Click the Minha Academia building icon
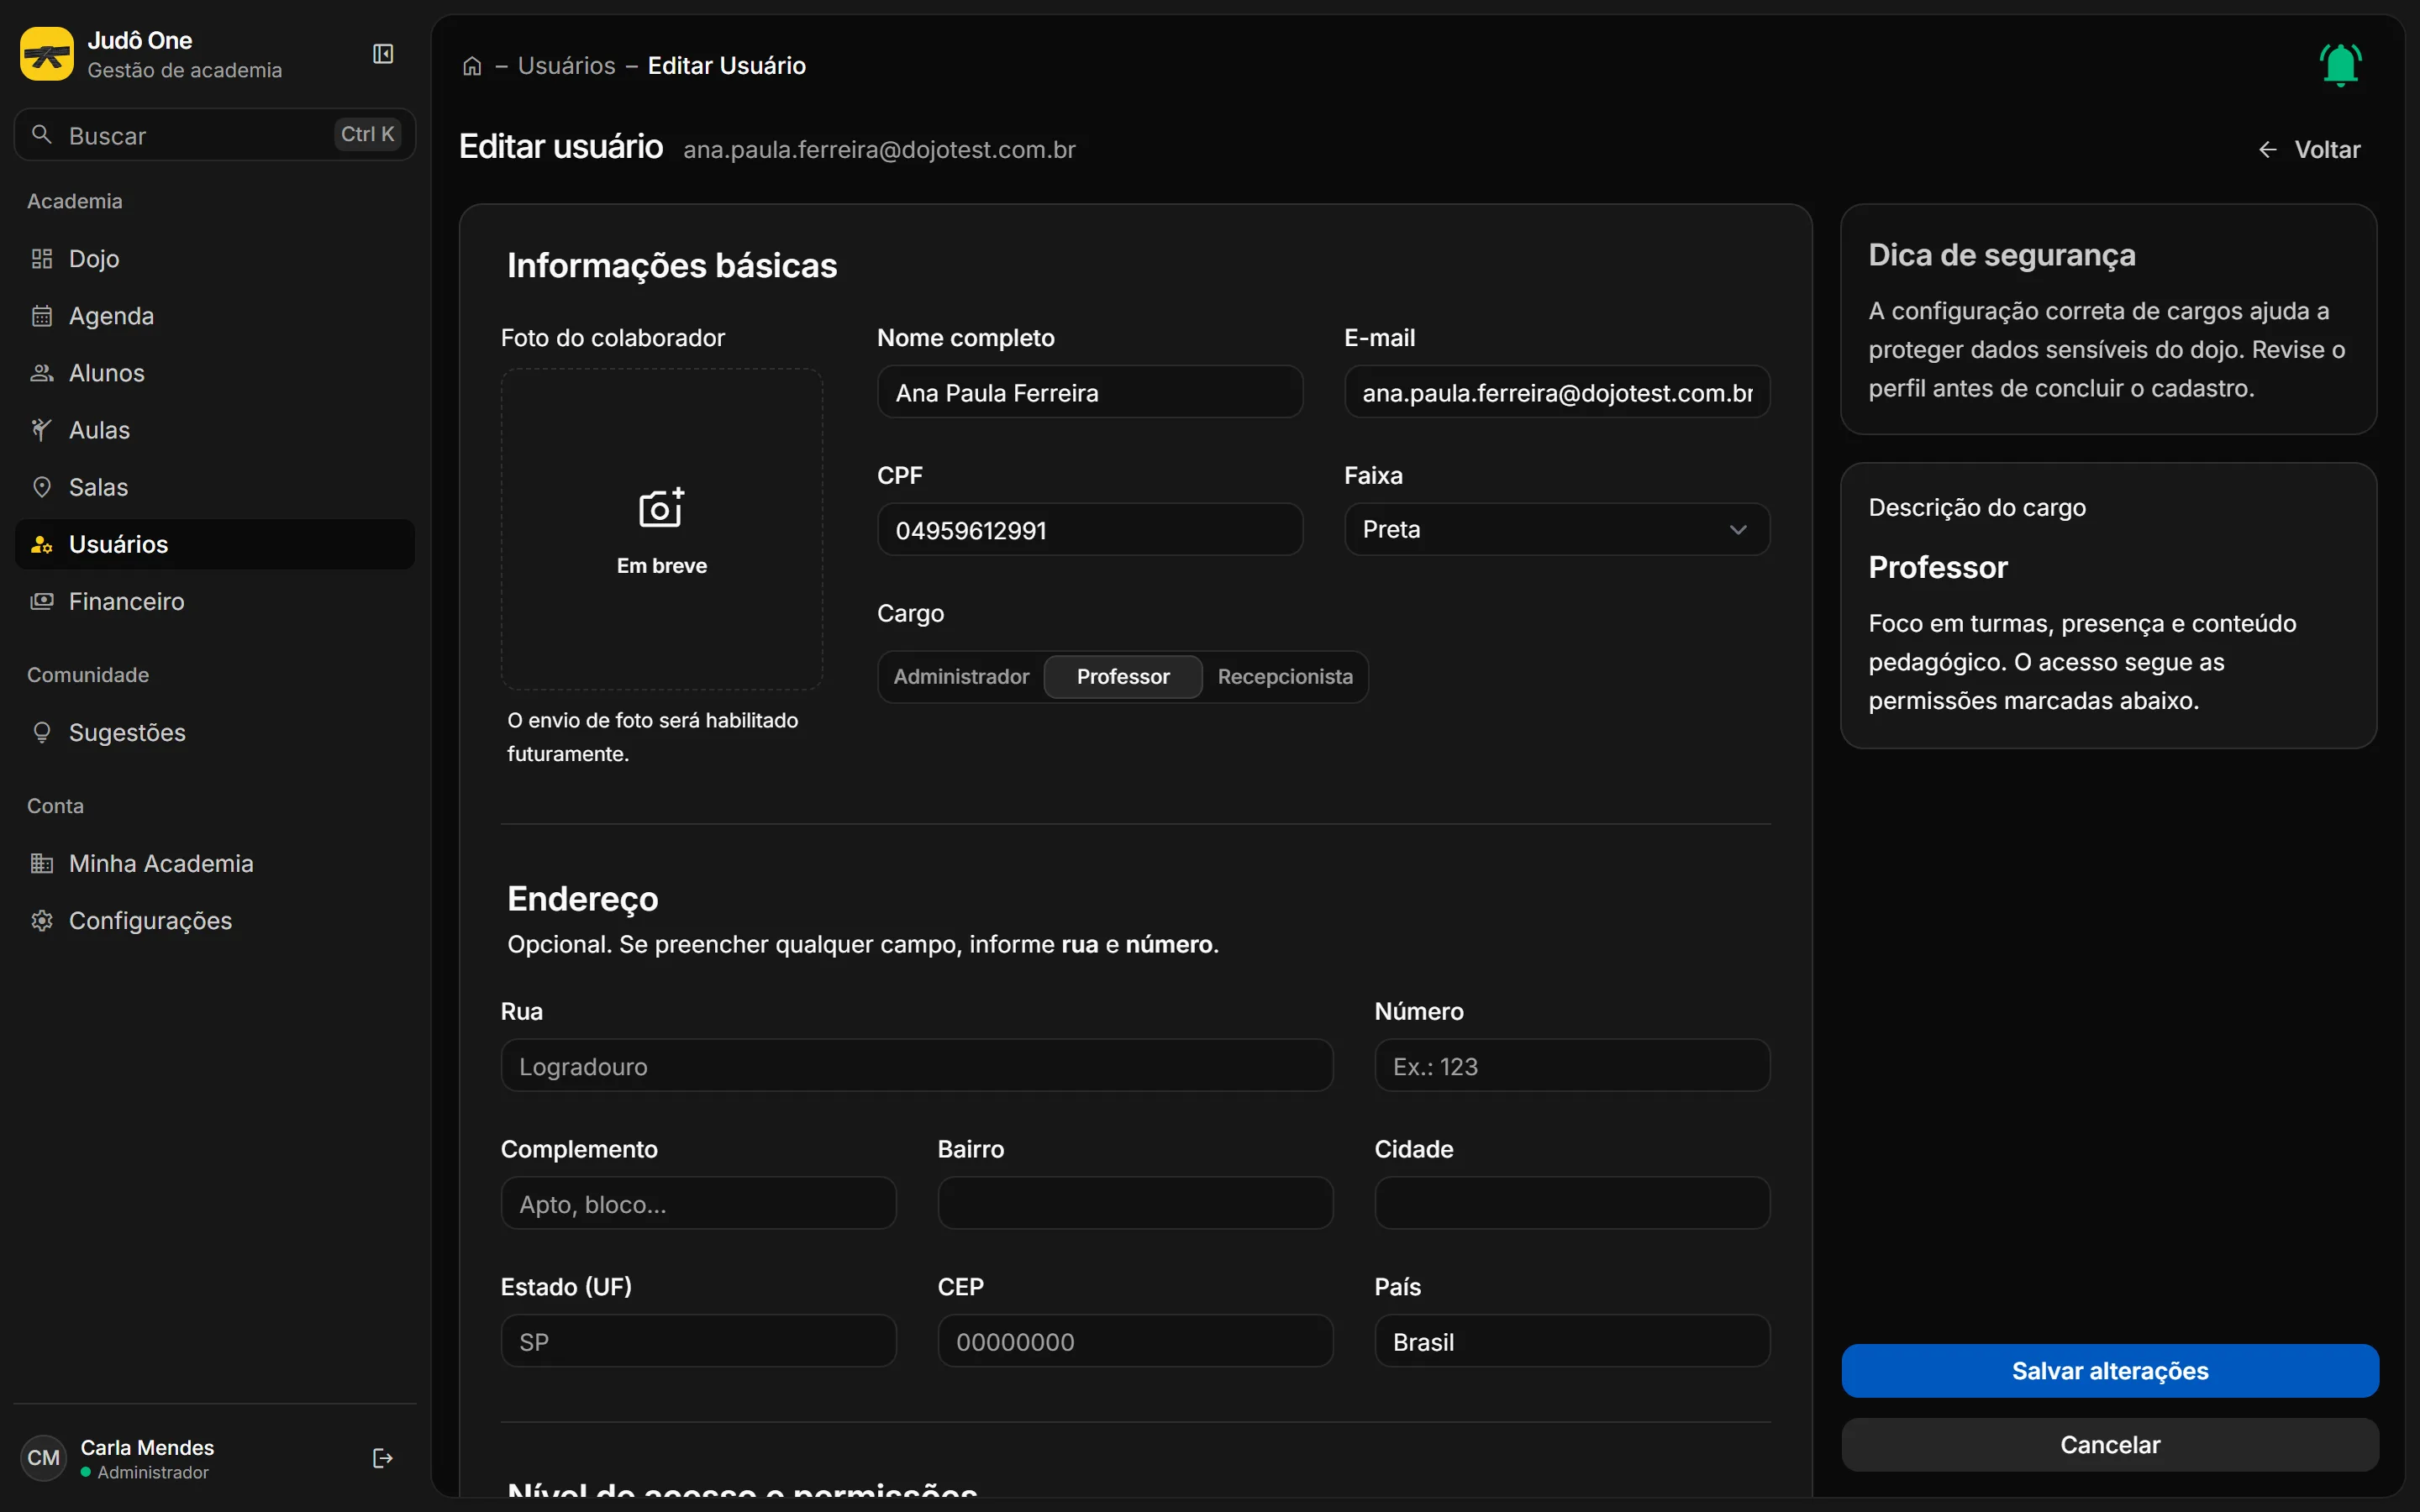2420x1512 pixels. coord(42,863)
